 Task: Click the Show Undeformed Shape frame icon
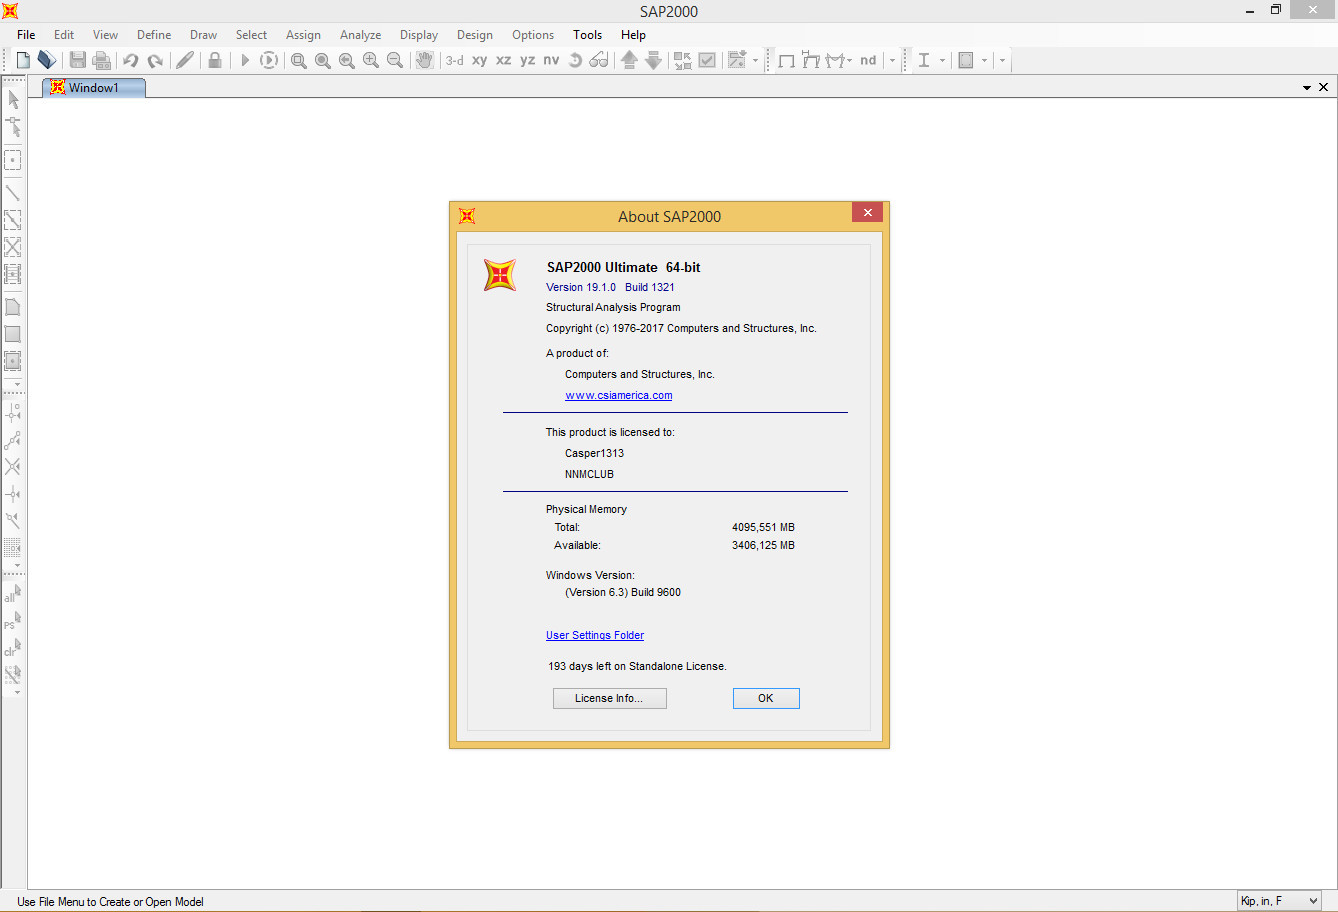787,60
